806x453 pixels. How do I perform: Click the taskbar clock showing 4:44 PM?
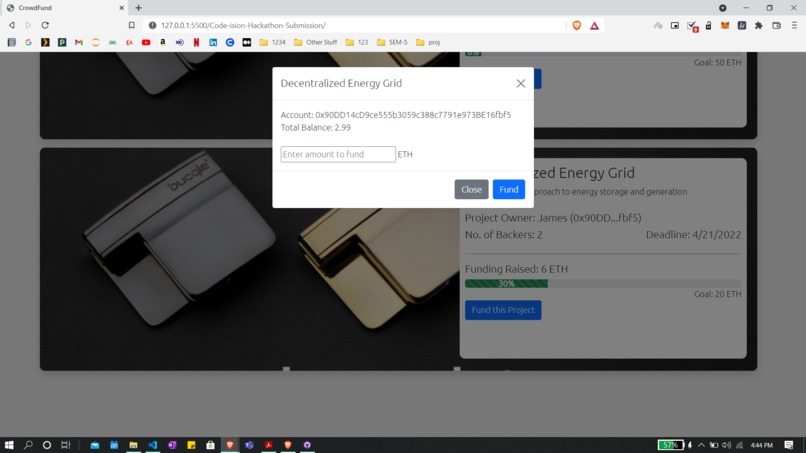[x=761, y=445]
